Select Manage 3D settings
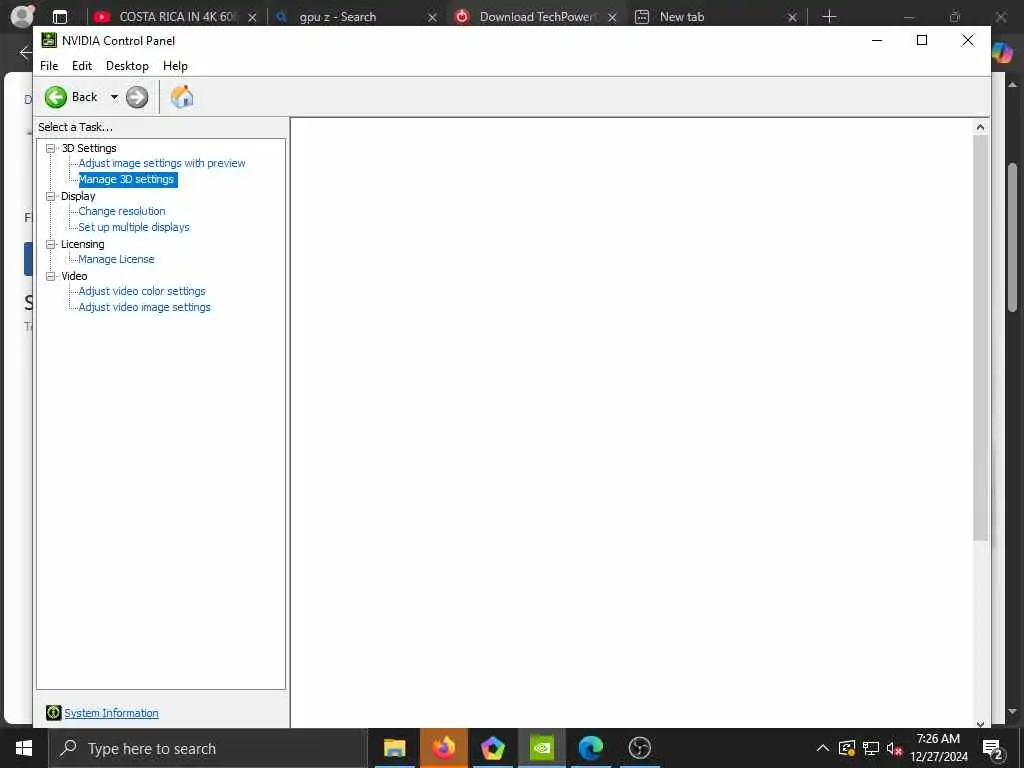 127,179
